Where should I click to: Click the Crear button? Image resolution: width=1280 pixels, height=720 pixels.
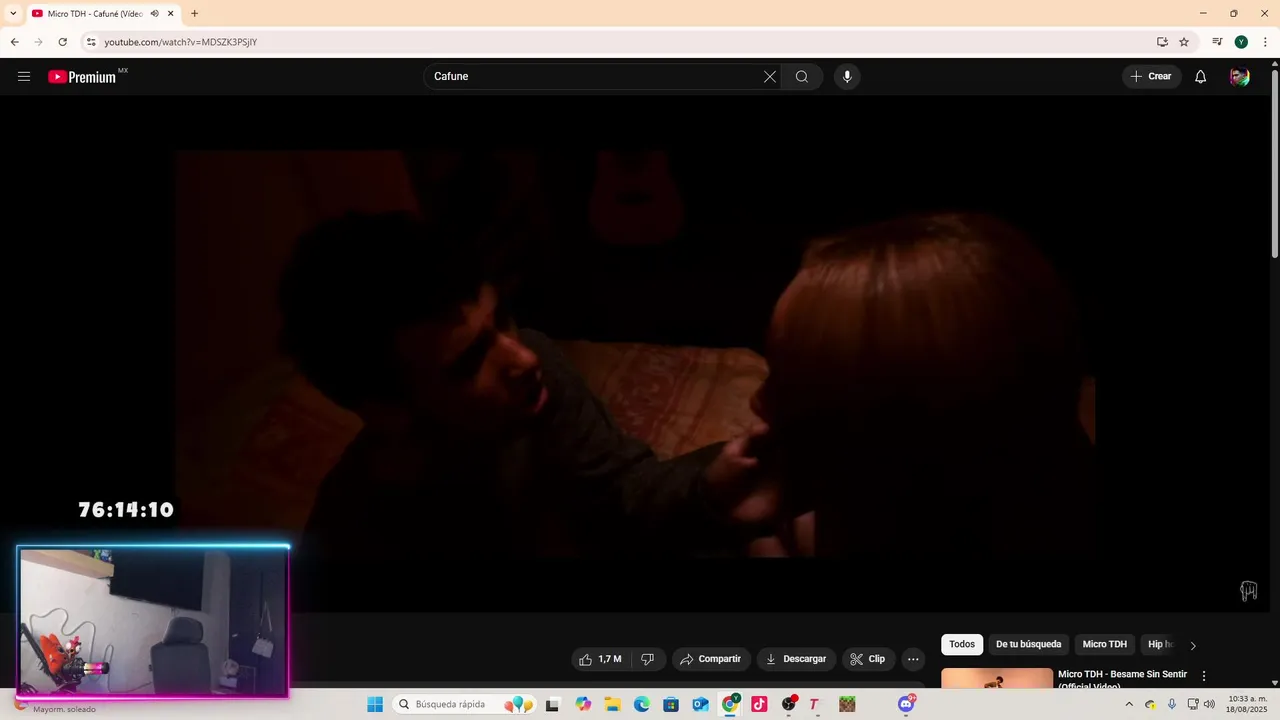[x=1152, y=77]
